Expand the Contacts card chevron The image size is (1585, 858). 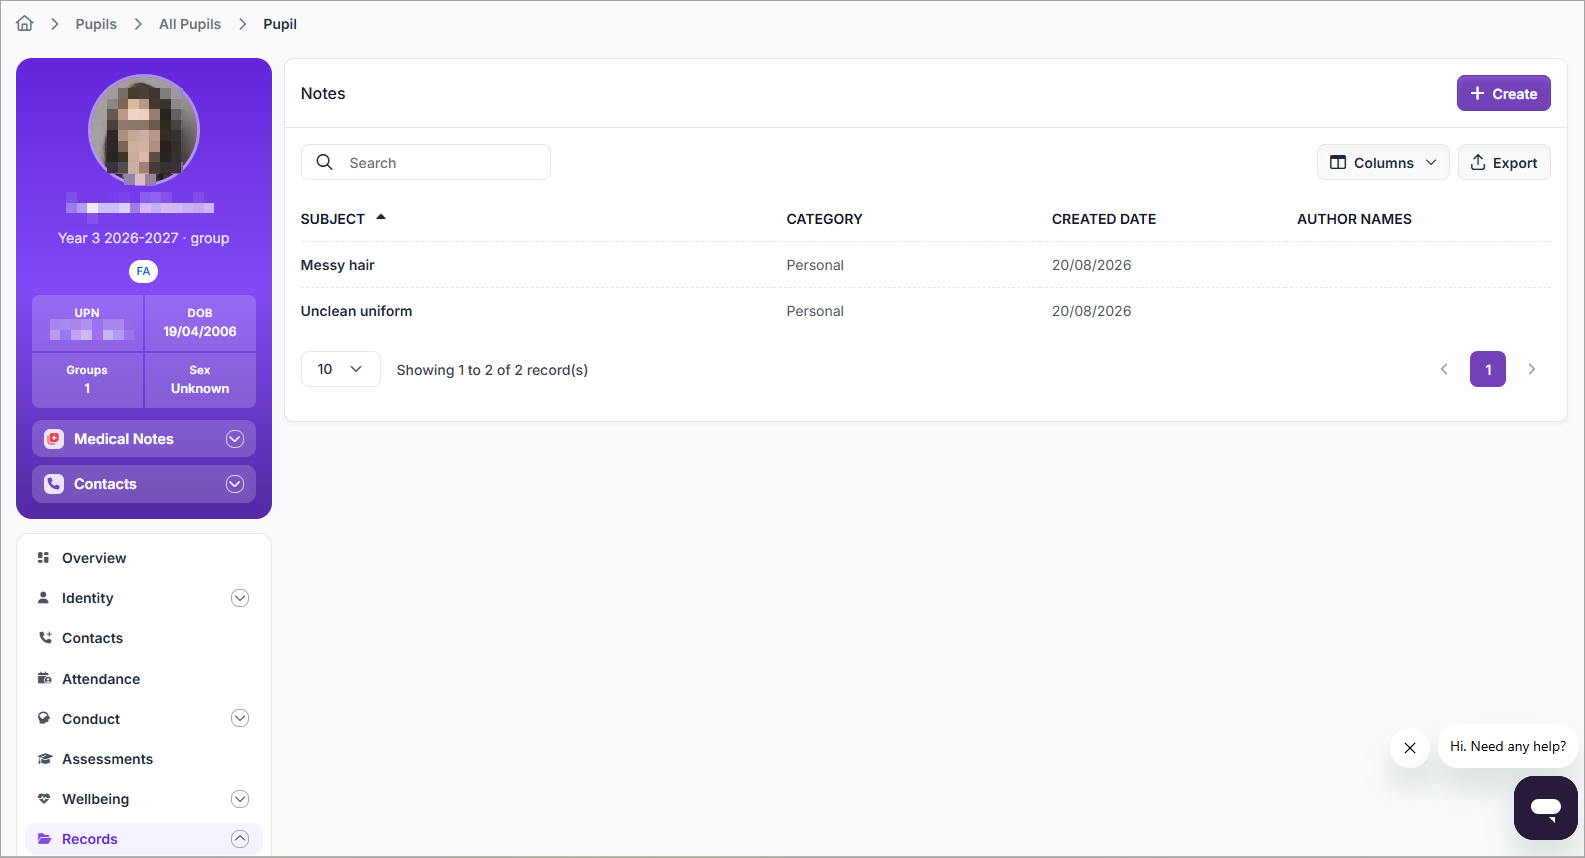coord(235,484)
